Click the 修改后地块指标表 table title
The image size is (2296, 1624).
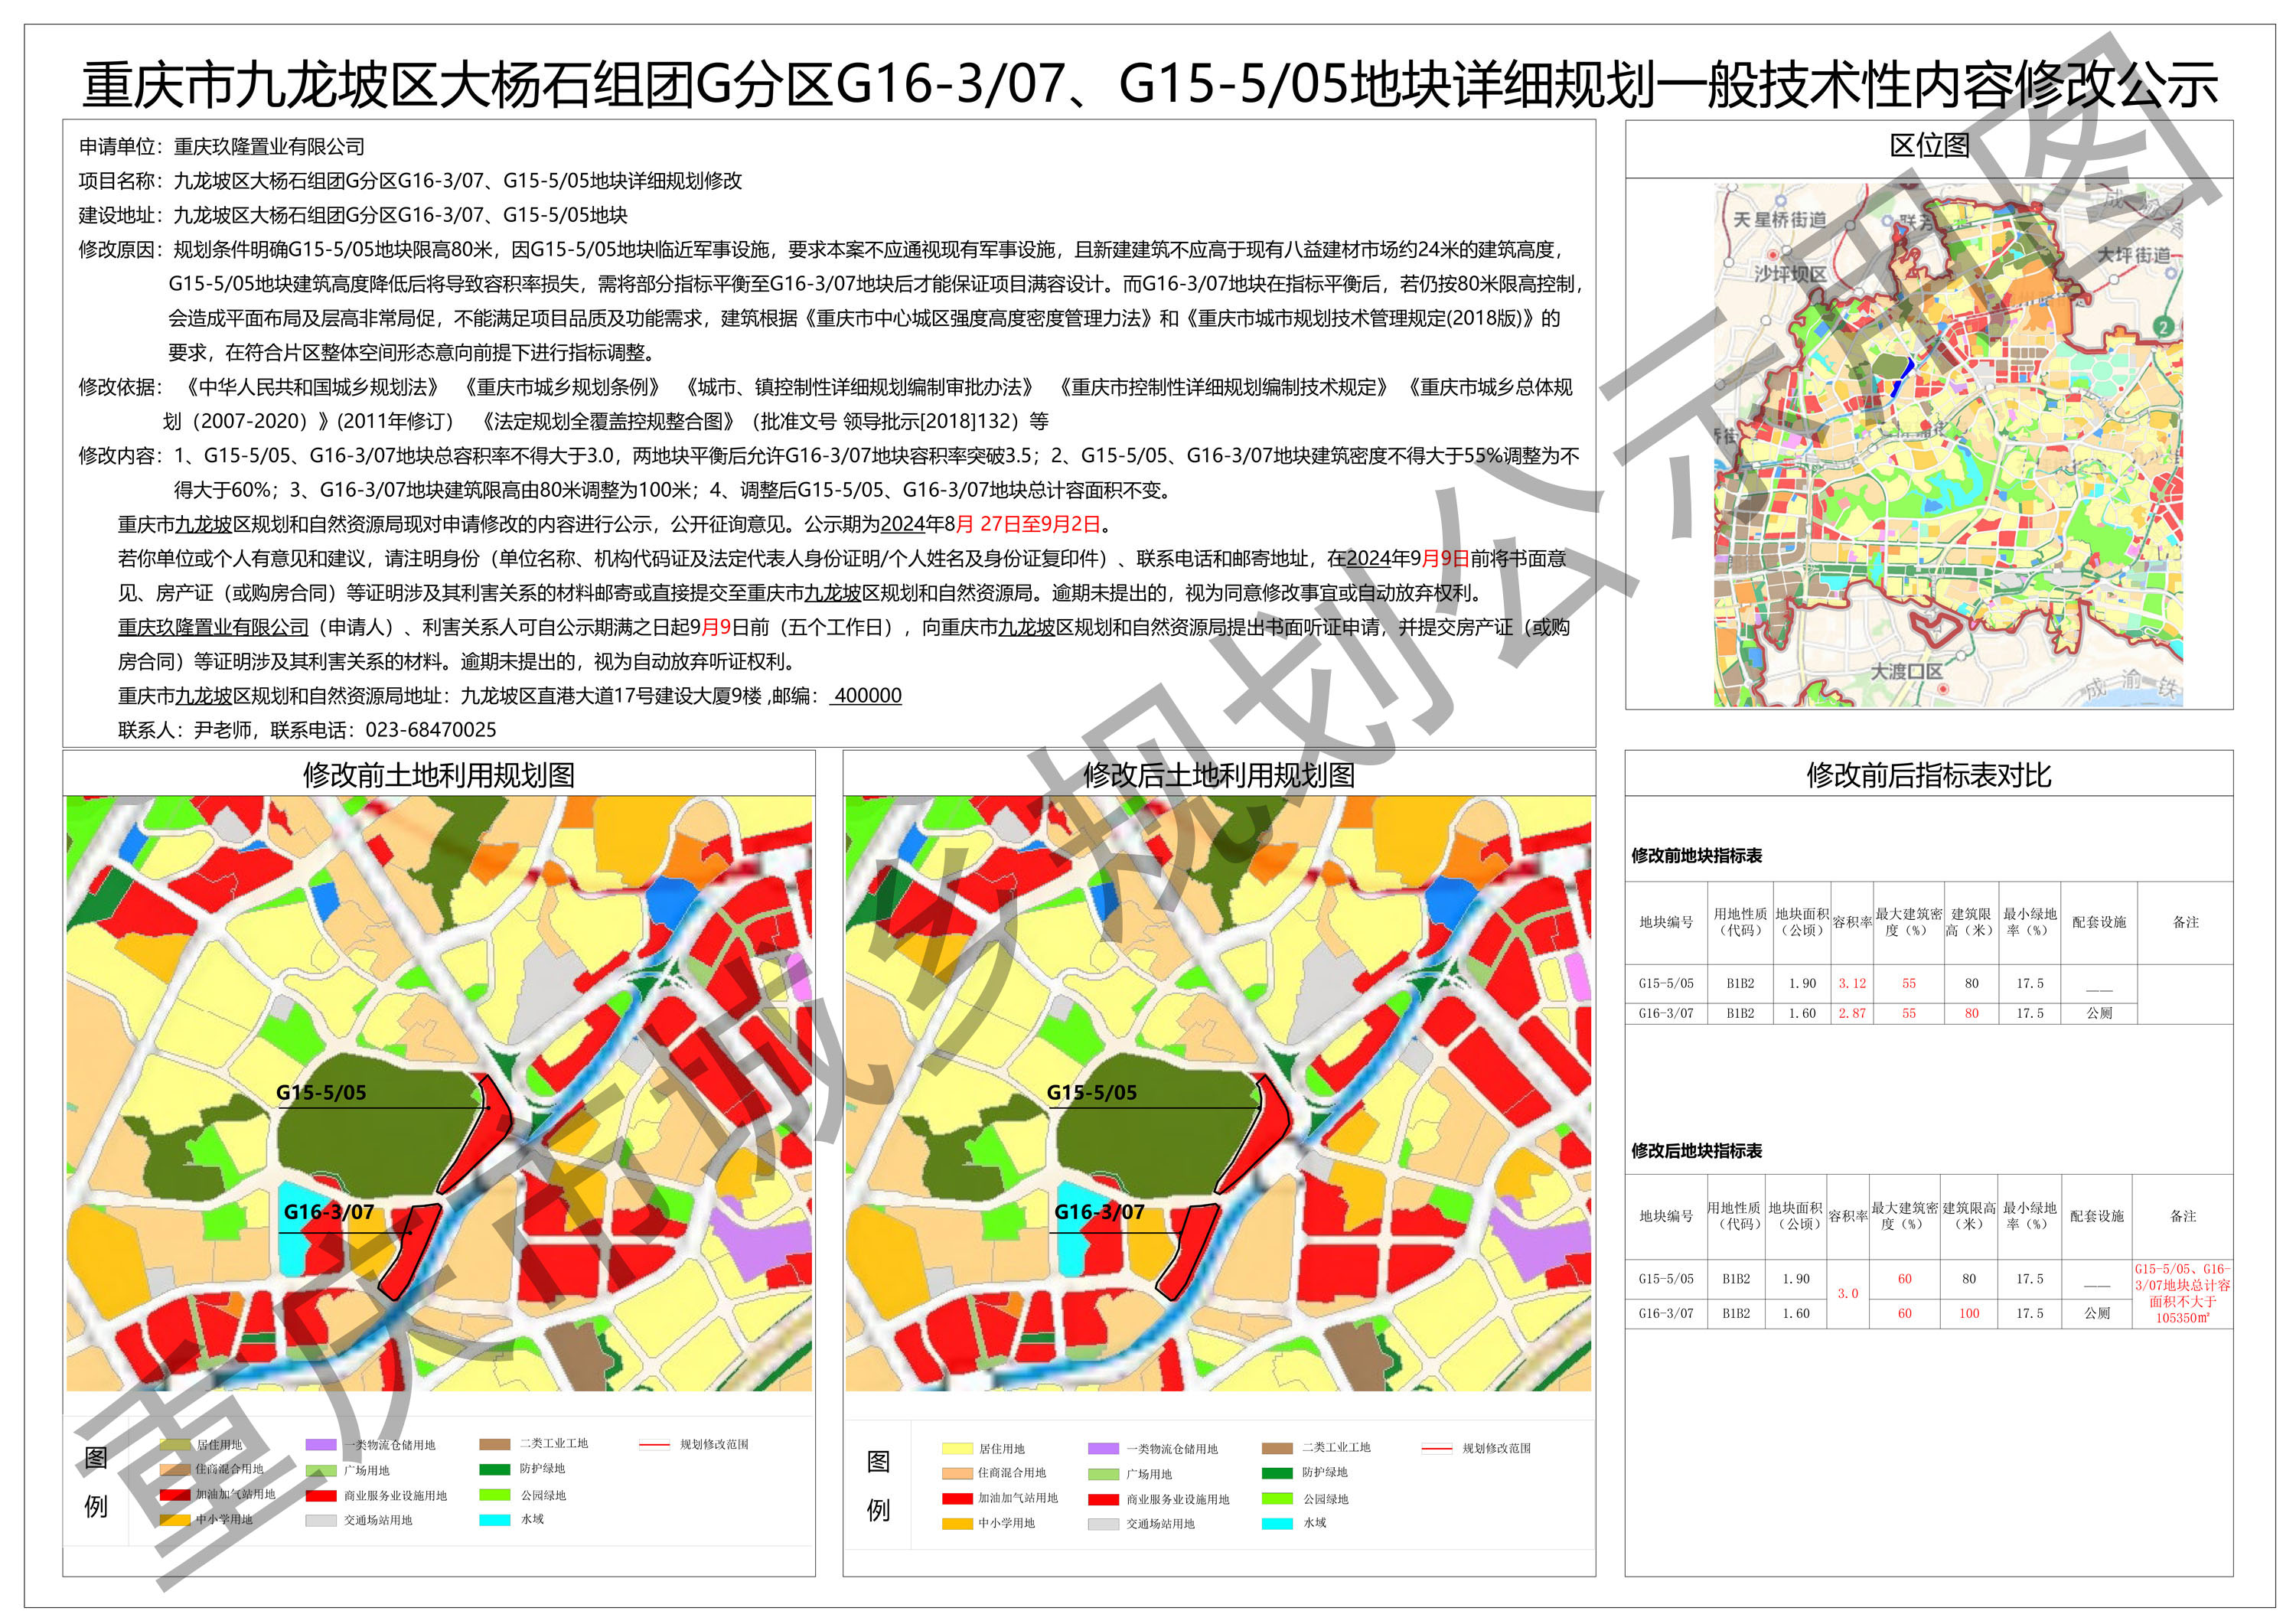1697,1150
